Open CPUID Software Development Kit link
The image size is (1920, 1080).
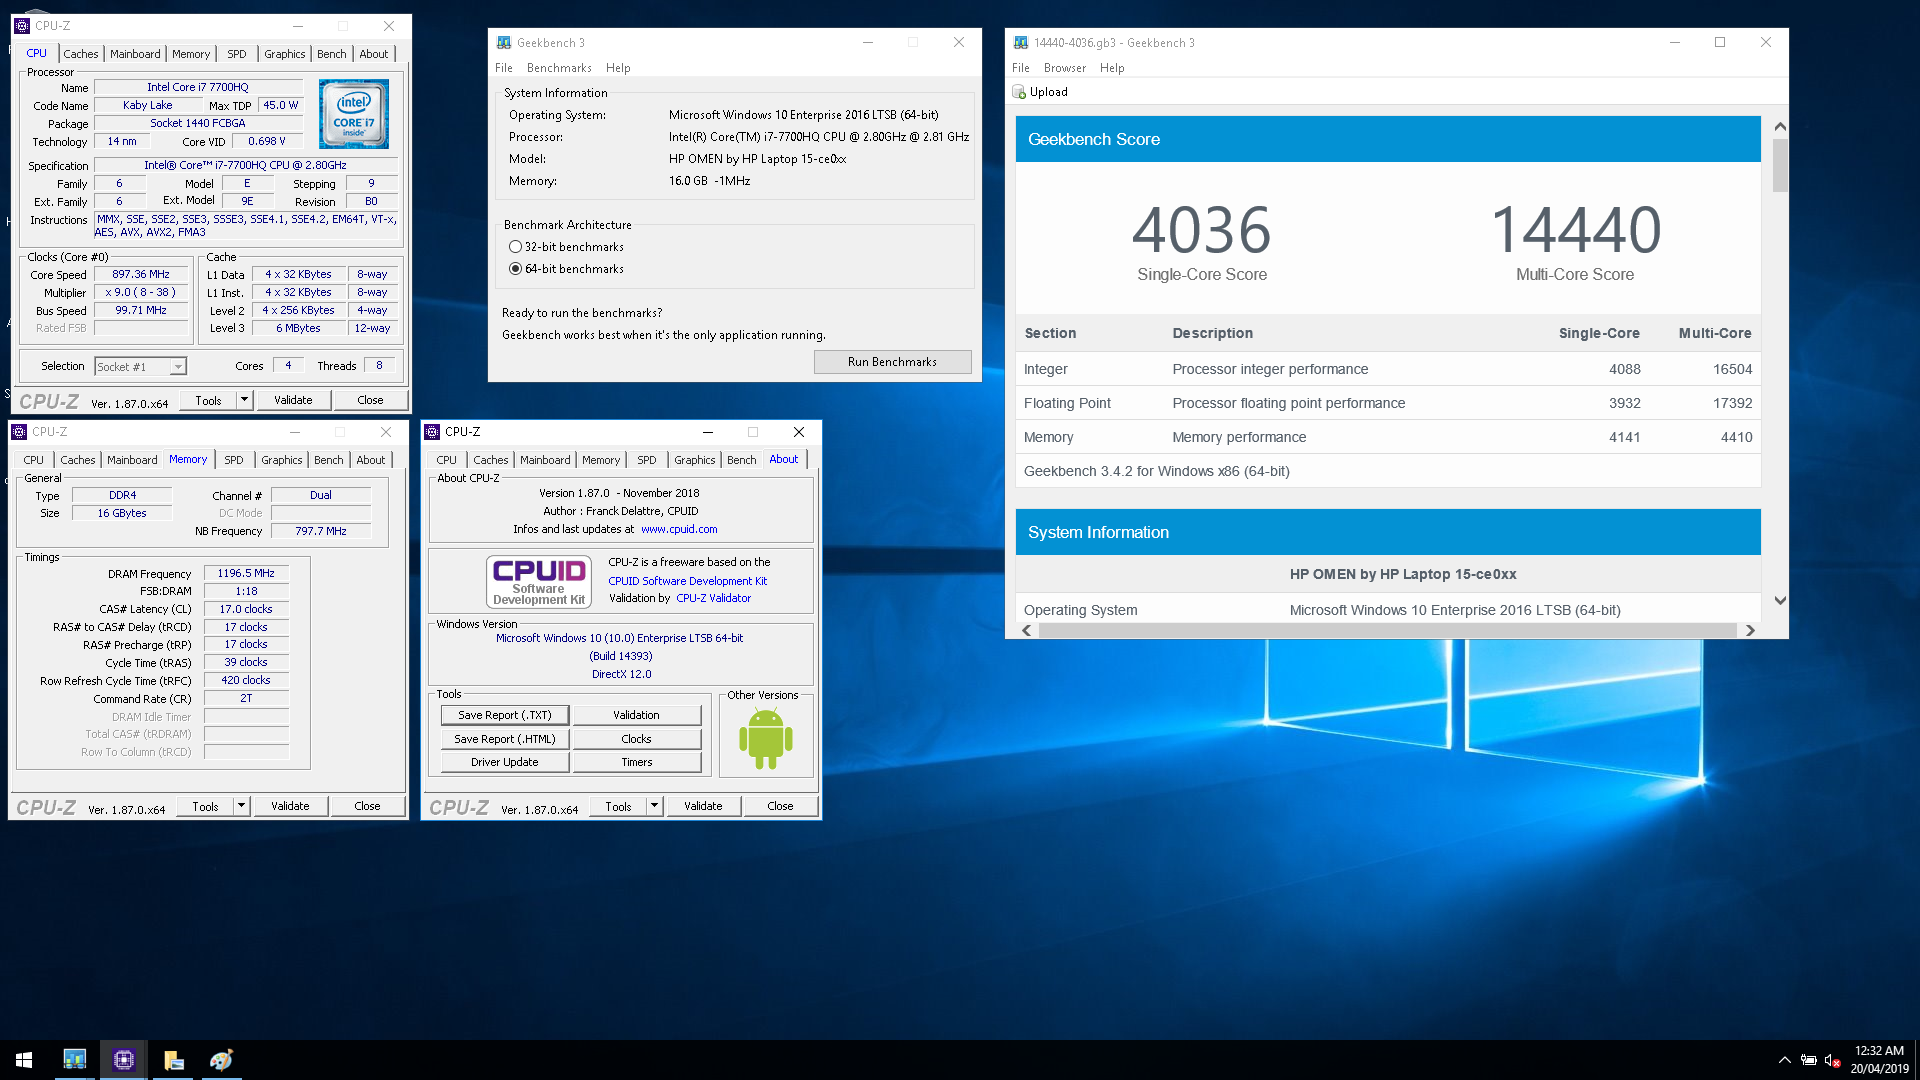688,581
